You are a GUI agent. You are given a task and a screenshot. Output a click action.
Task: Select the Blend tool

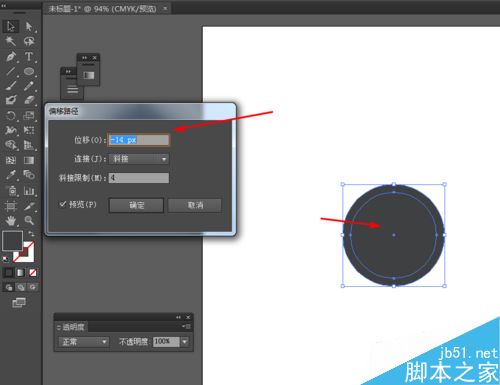pos(29,175)
